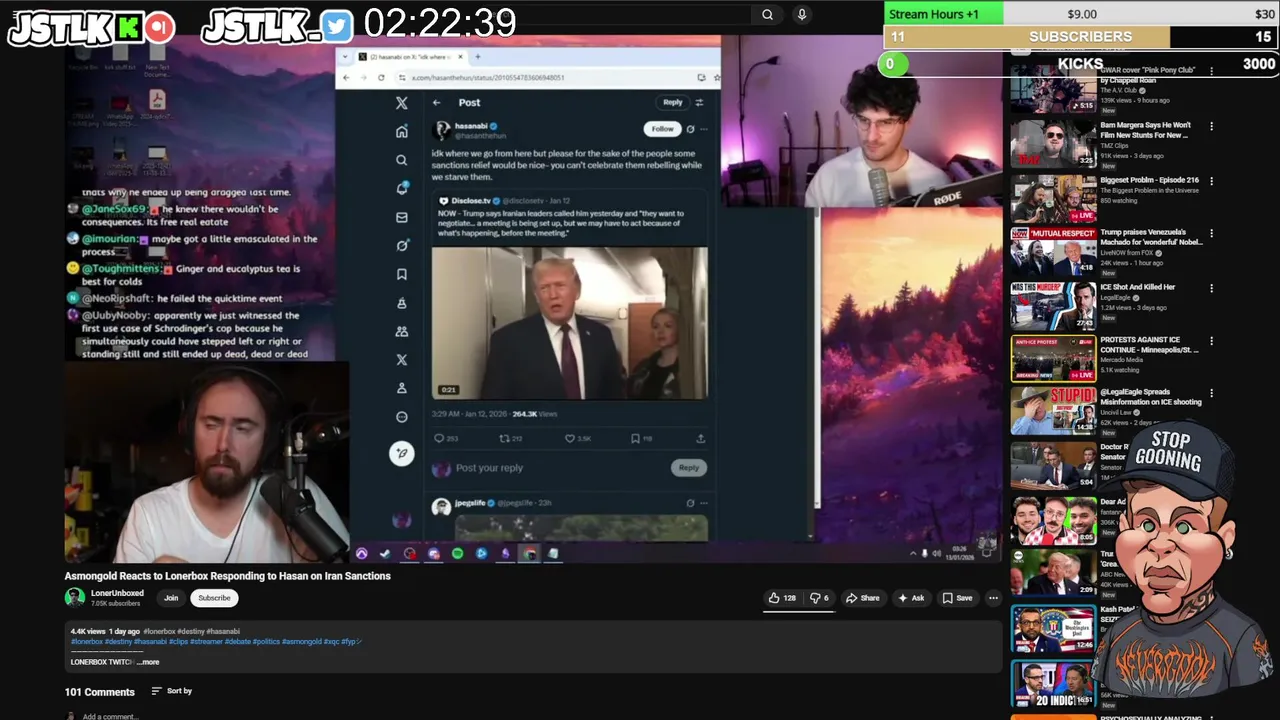1280x720 pixels.
Task: Click the top Reply button in Post header
Action: [672, 102]
